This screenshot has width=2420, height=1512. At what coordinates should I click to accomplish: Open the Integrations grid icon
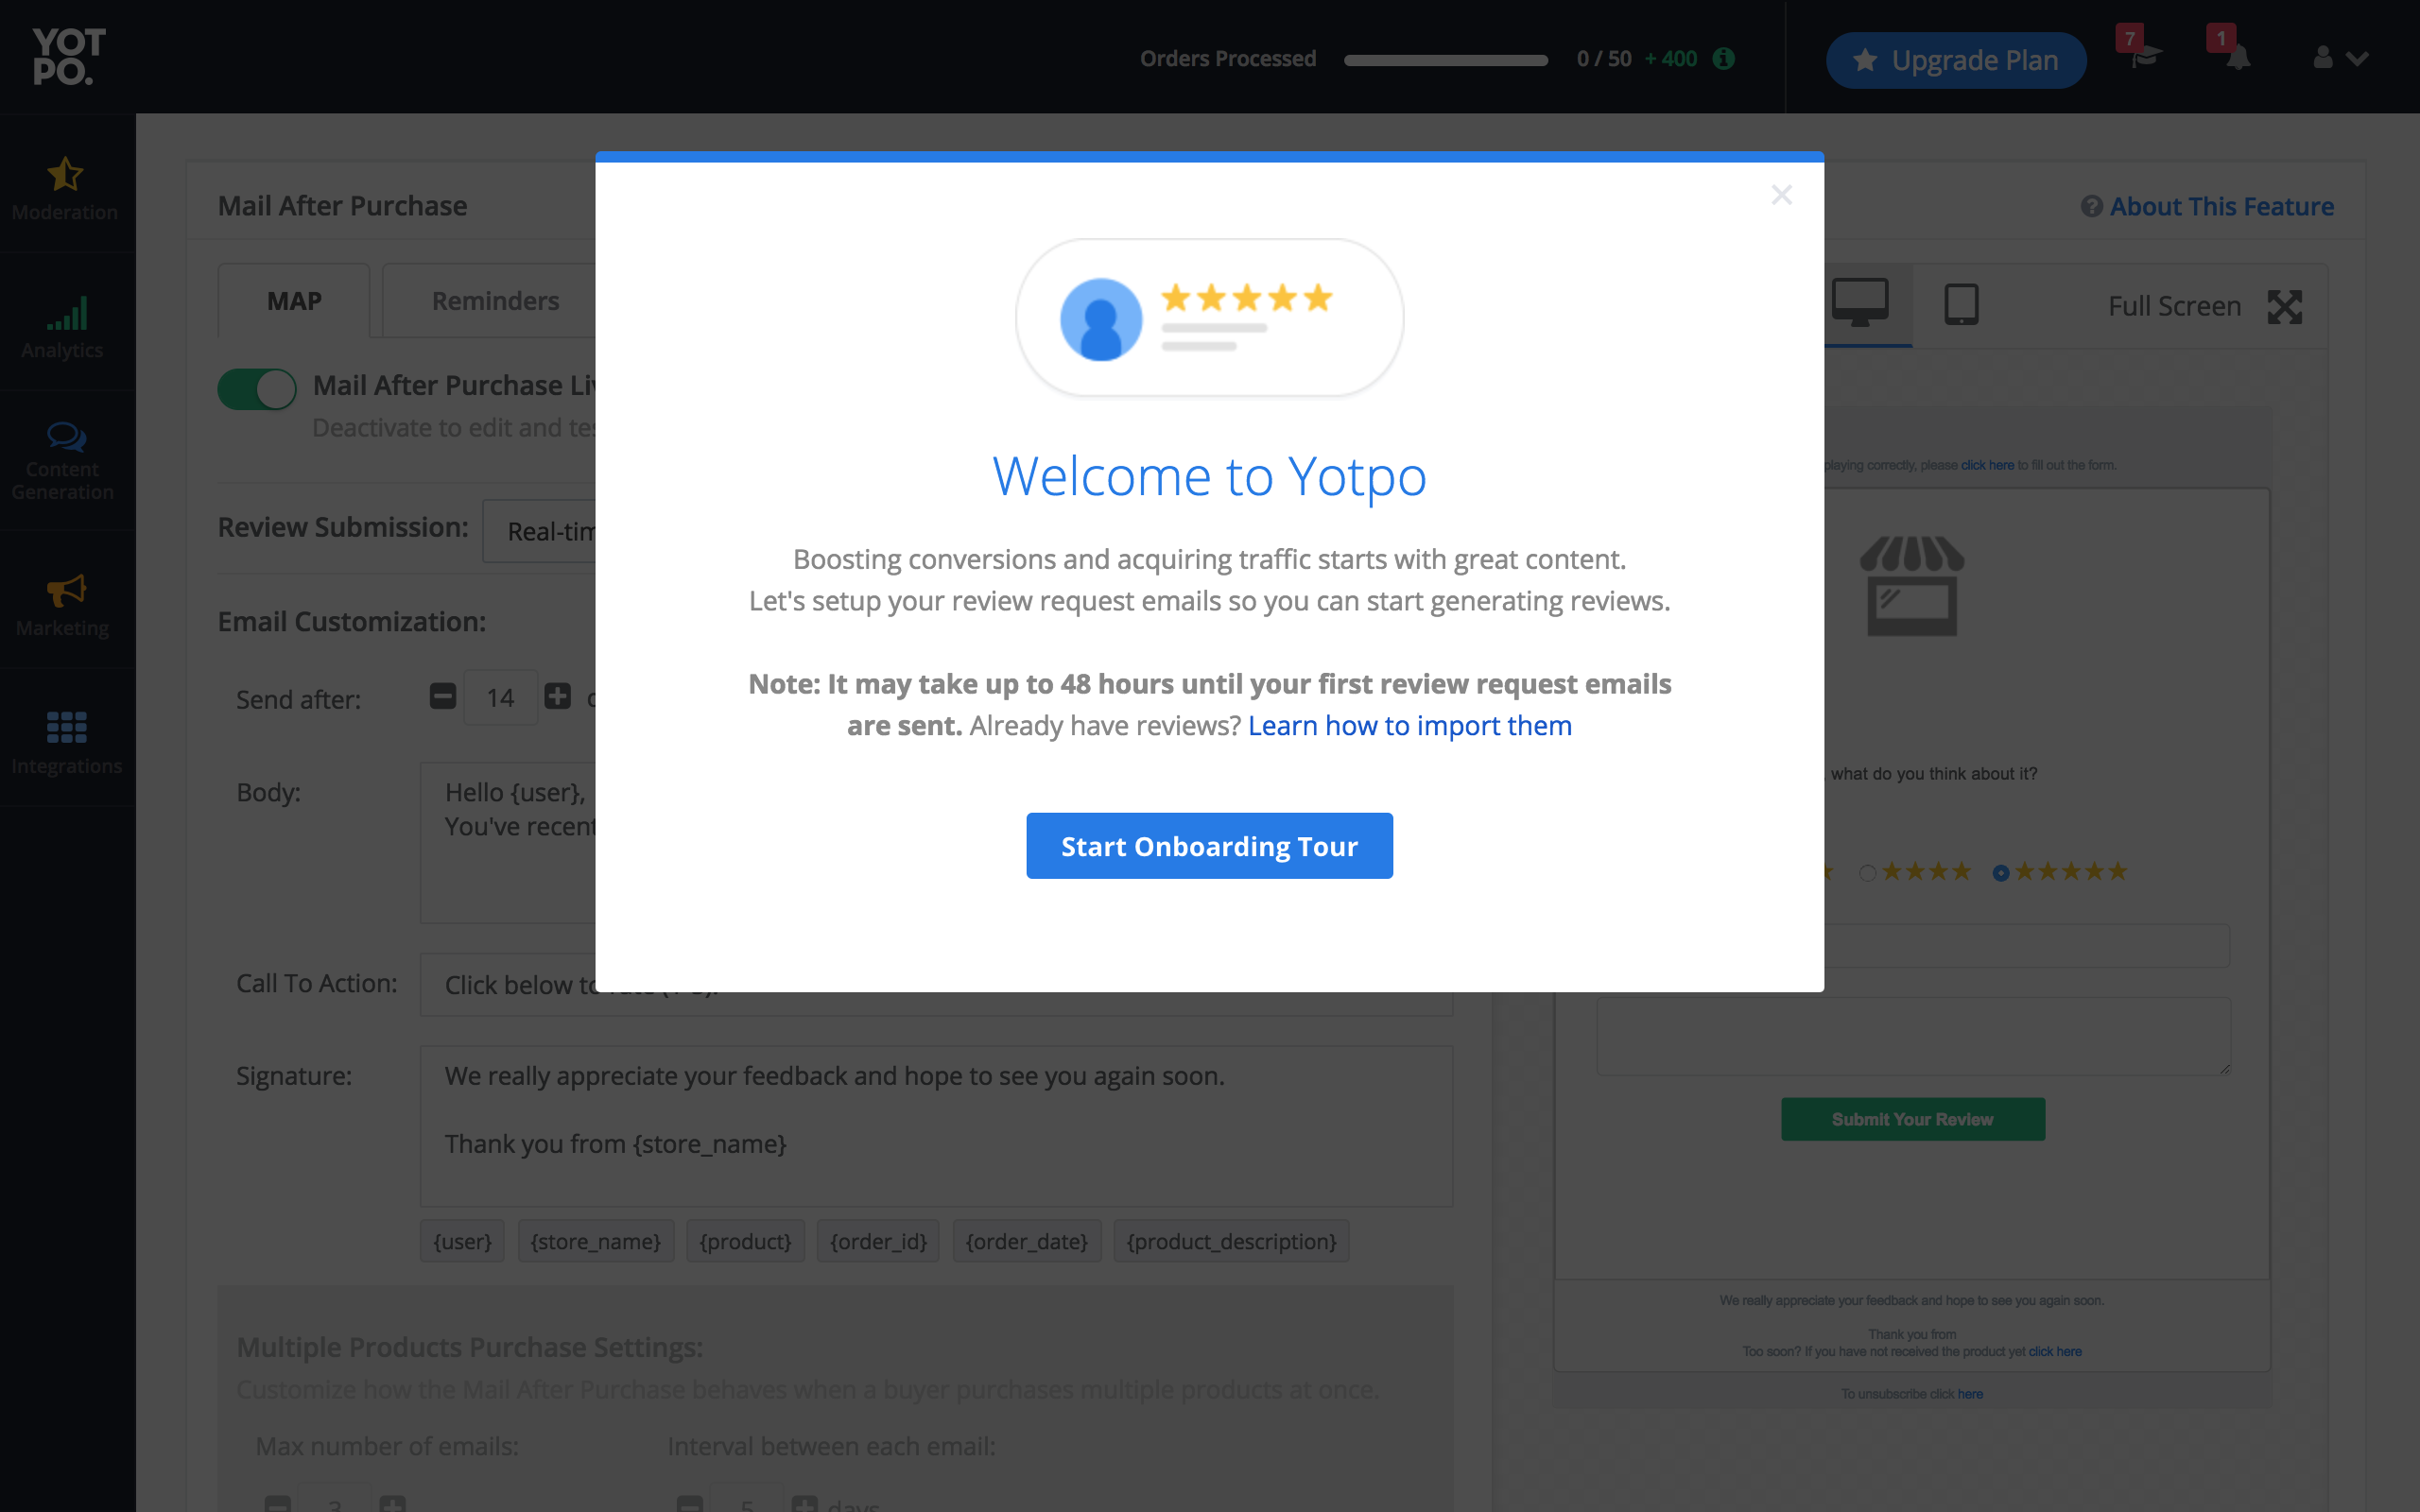tap(66, 728)
